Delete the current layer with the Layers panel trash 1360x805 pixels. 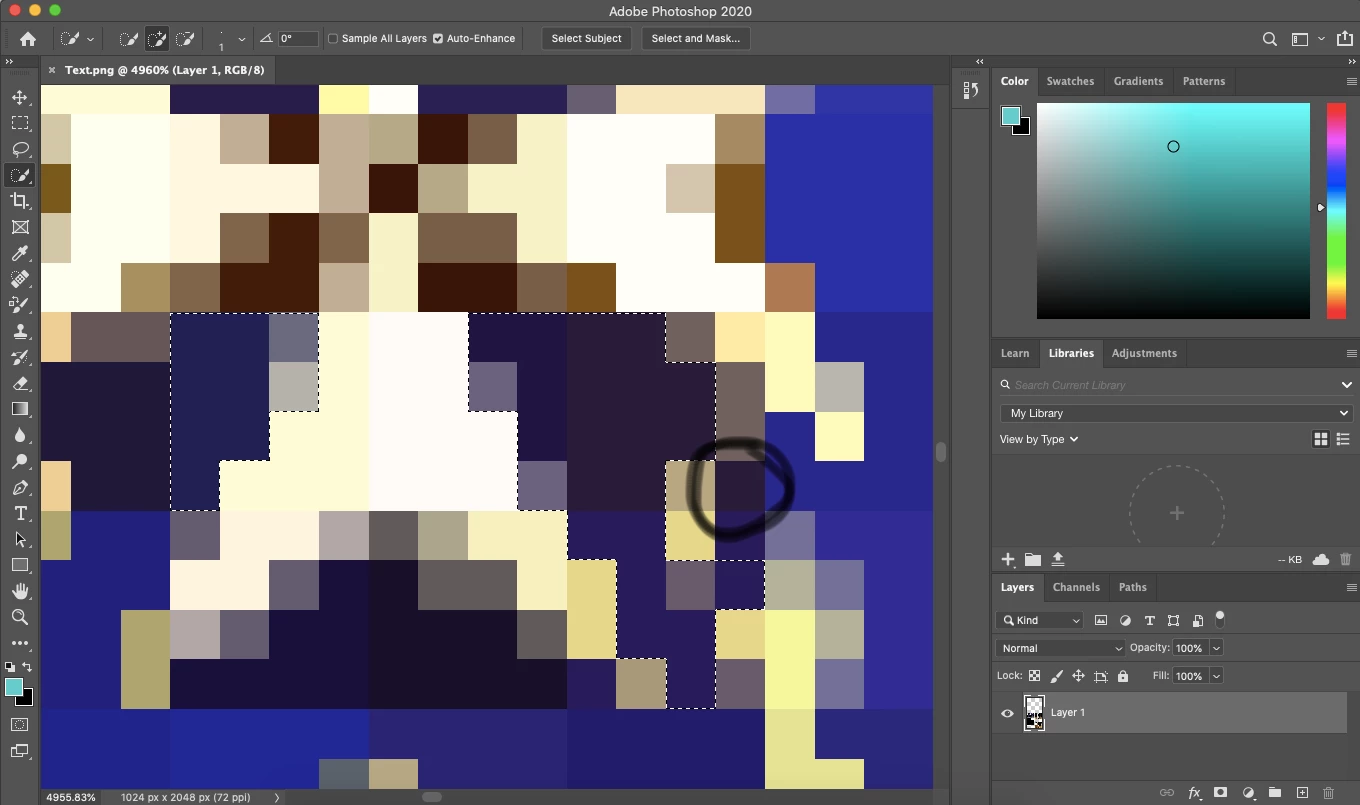(x=1328, y=793)
